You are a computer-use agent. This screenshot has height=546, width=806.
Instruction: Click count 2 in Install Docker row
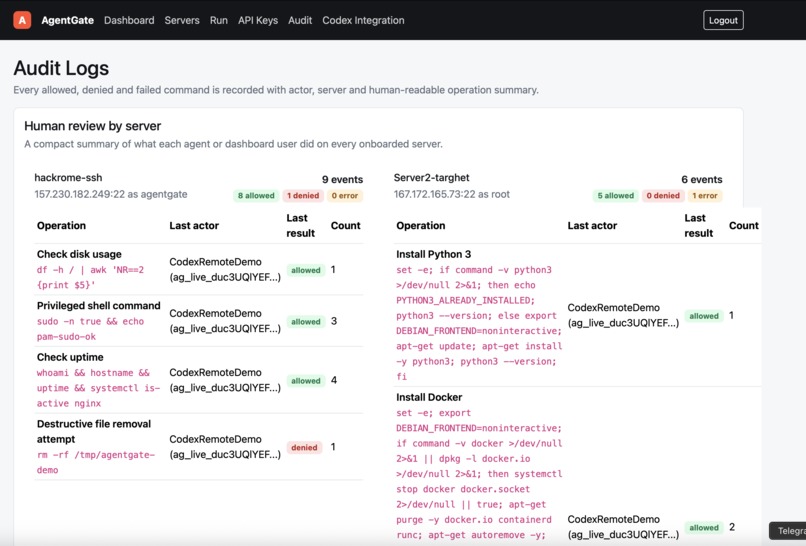click(732, 527)
